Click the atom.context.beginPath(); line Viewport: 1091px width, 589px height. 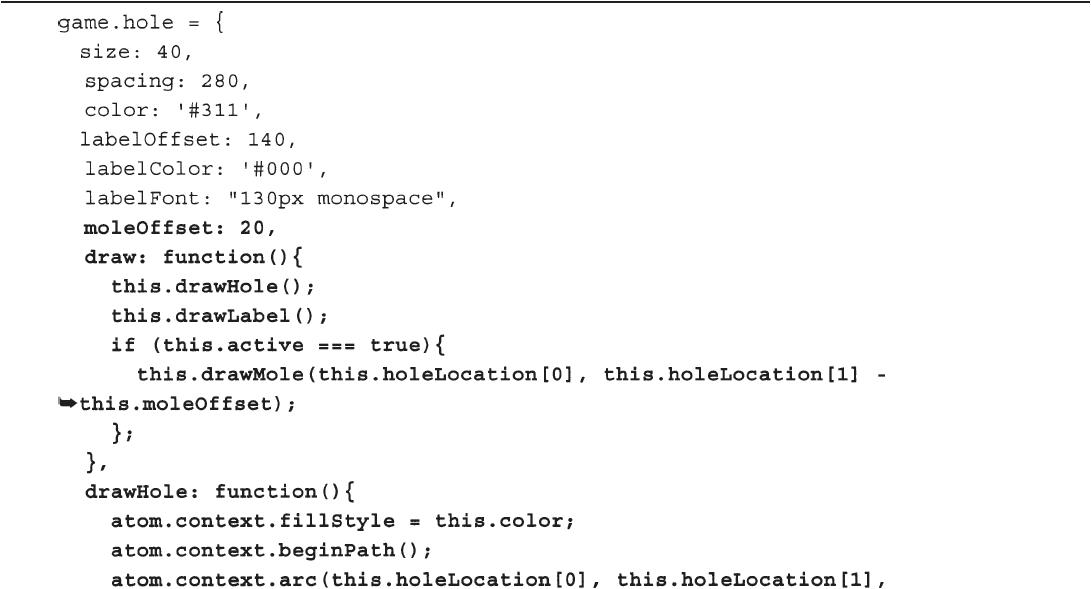point(271,551)
